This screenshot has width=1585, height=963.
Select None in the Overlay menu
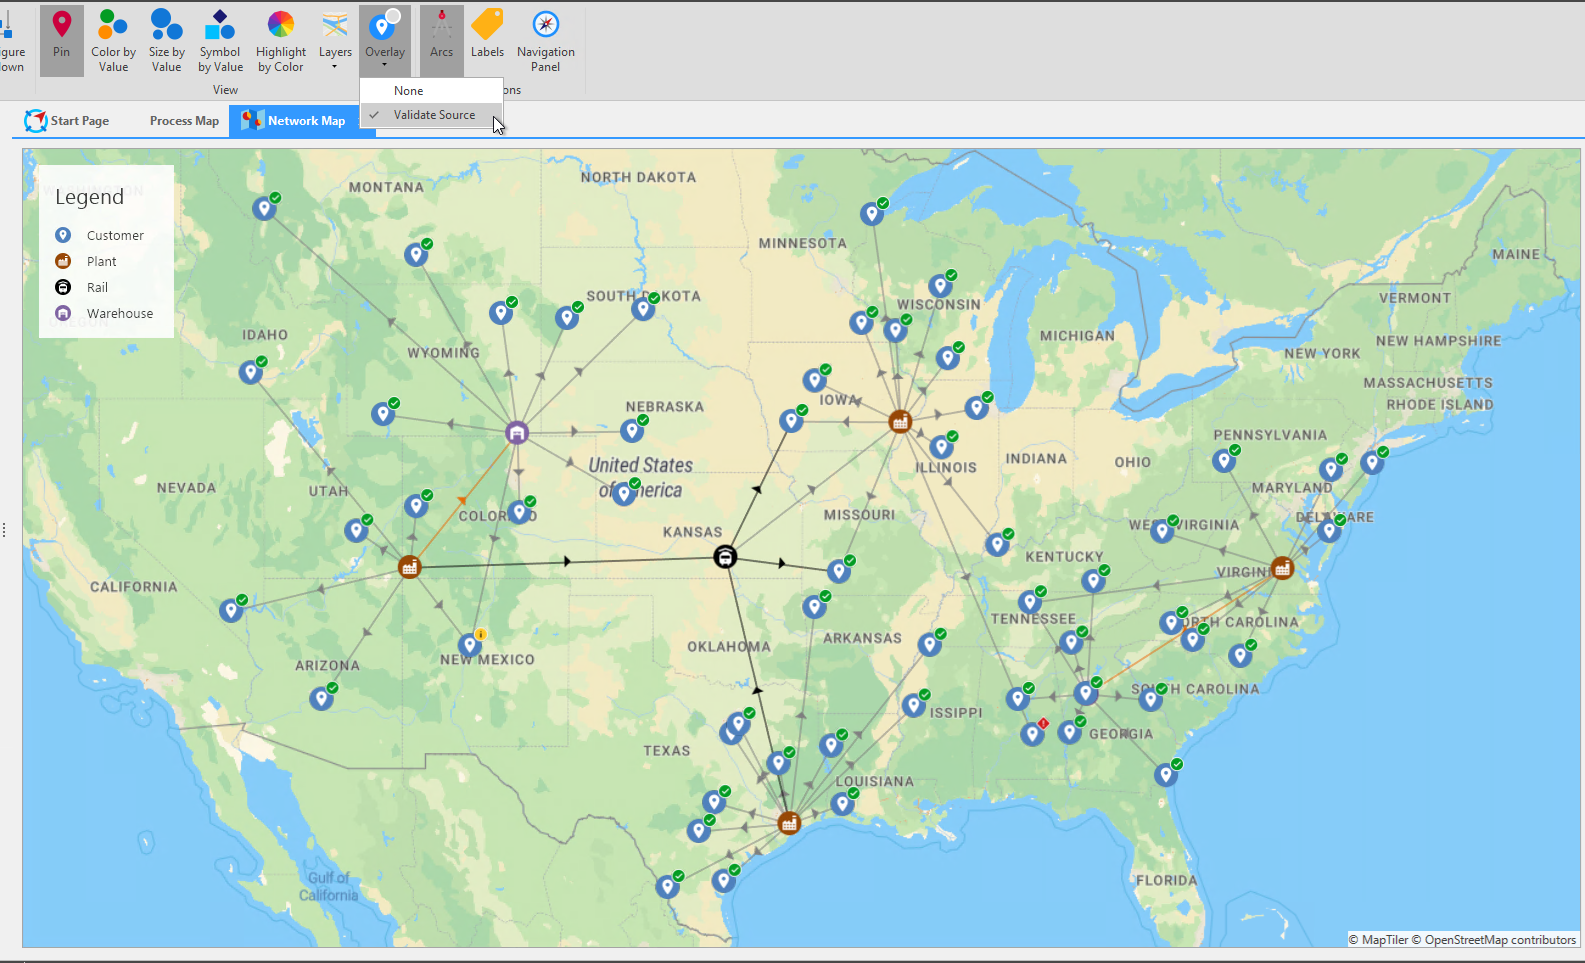pyautogui.click(x=431, y=91)
